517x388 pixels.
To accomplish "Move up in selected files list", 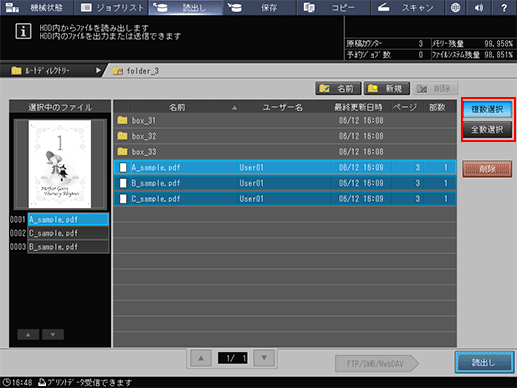I will [x=28, y=334].
